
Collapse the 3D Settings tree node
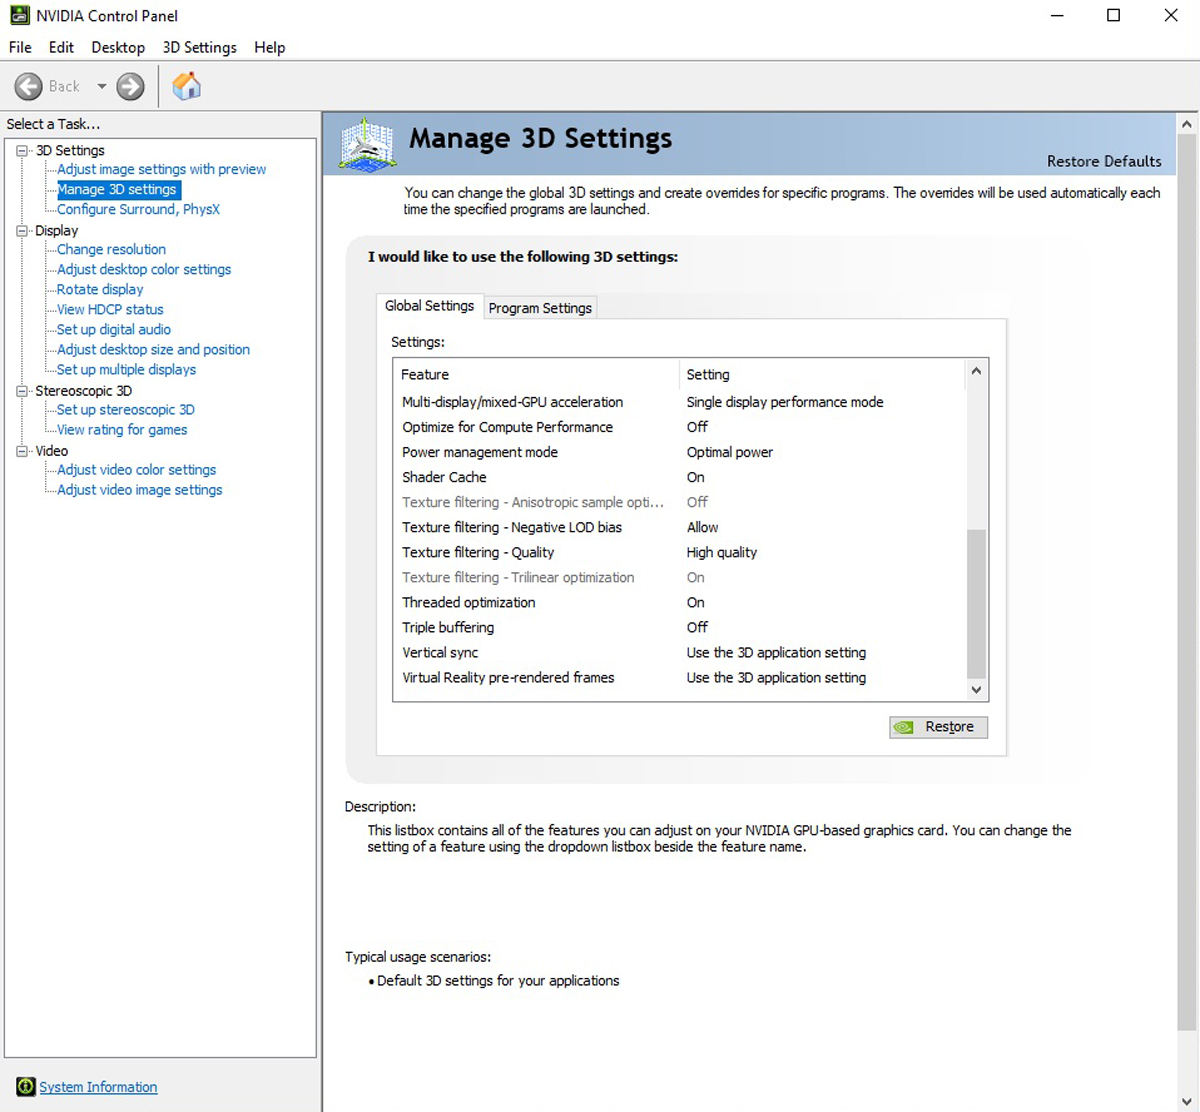pos(22,150)
